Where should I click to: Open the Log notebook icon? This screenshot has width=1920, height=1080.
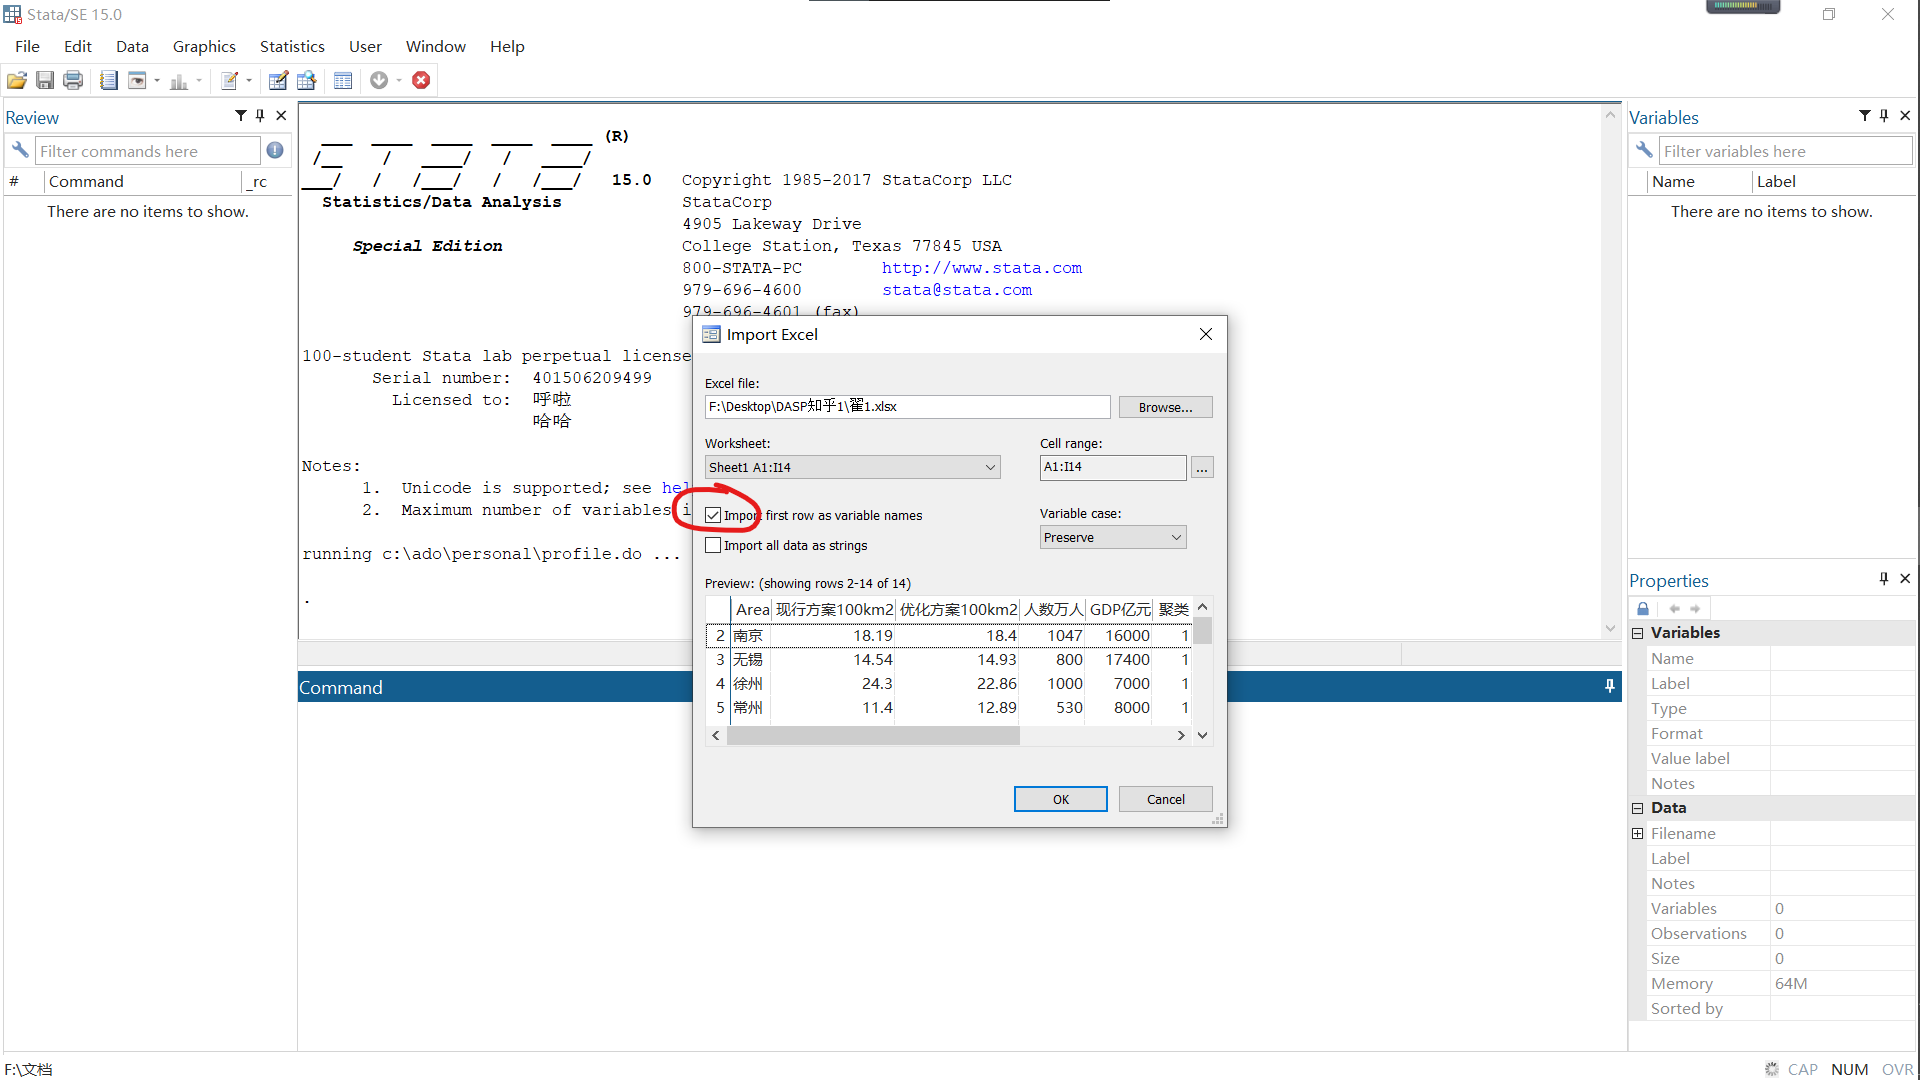[109, 81]
